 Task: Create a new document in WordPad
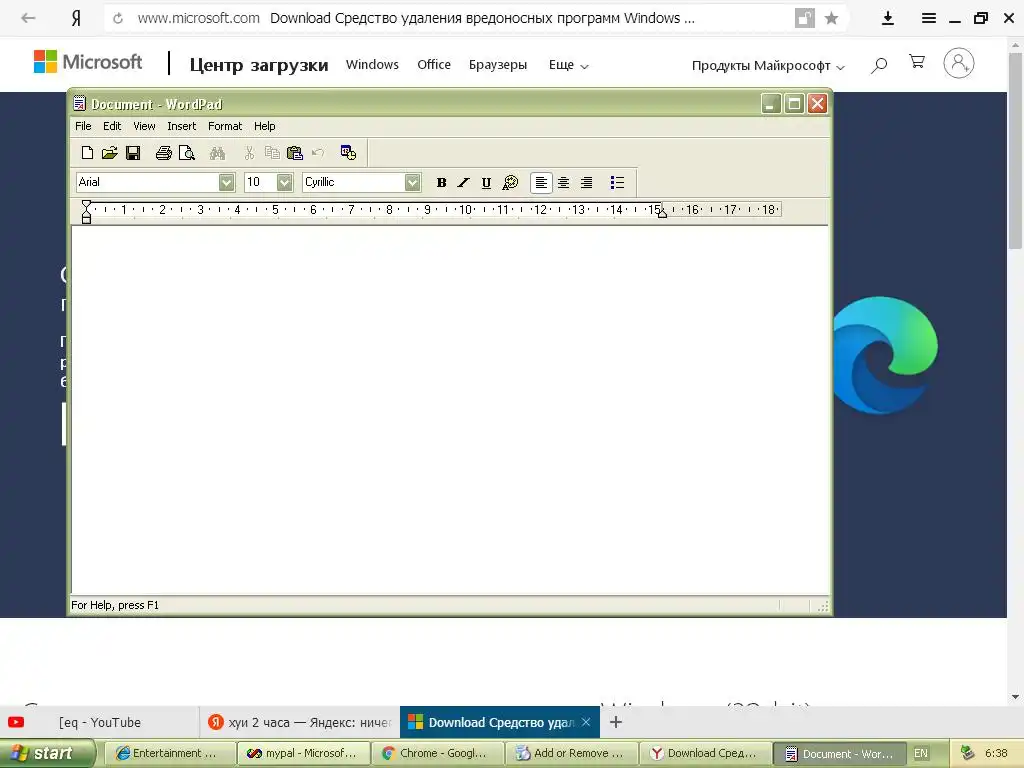click(x=87, y=153)
